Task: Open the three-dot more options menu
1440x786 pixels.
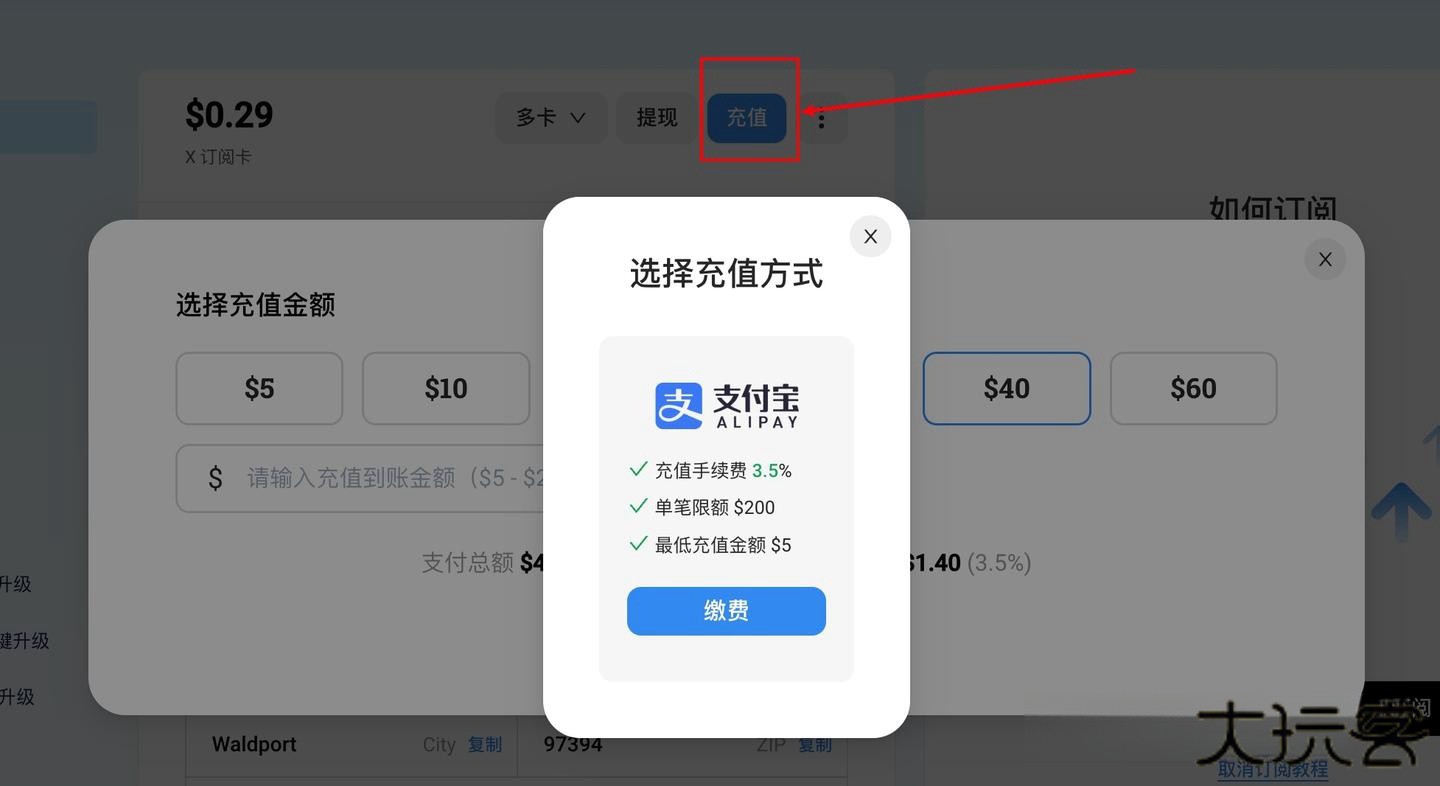Action: (821, 119)
